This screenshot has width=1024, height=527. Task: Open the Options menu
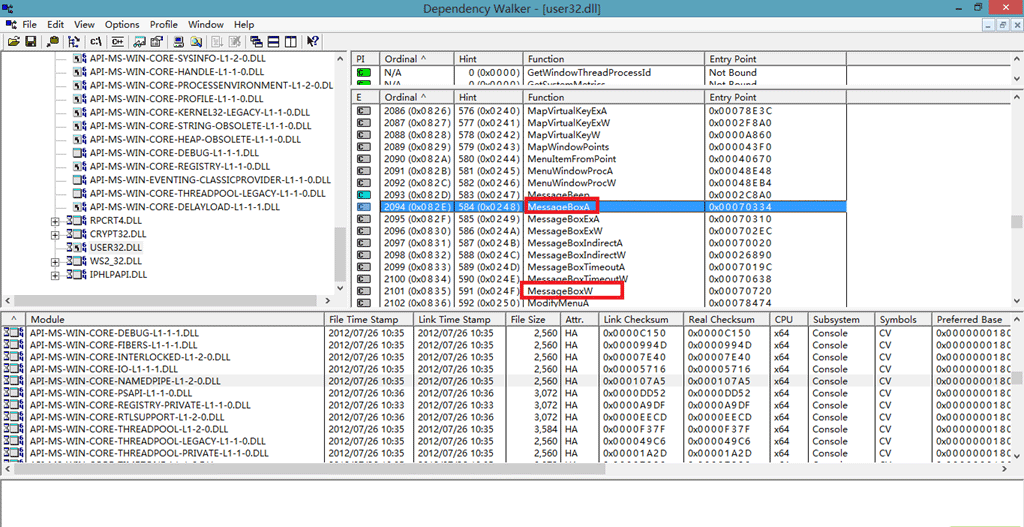[x=122, y=24]
